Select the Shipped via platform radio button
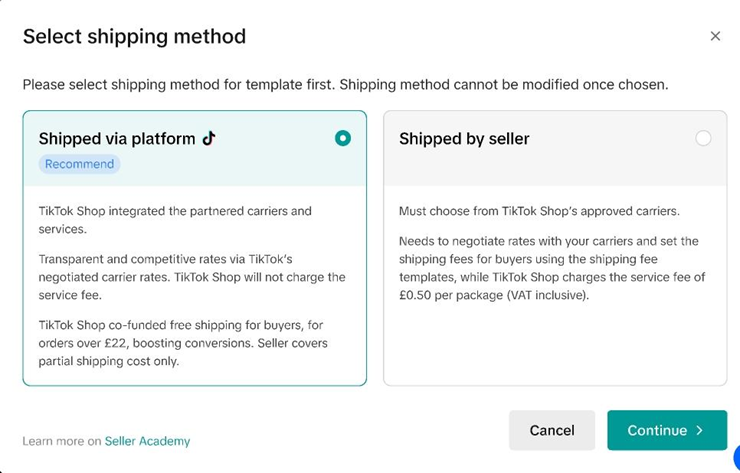The height and width of the screenshot is (473, 740). click(x=343, y=138)
